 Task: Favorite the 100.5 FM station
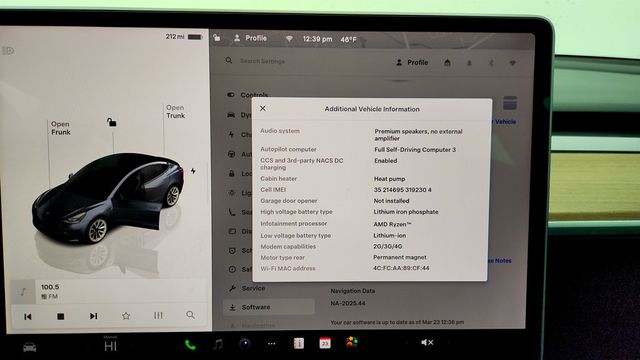point(126,316)
